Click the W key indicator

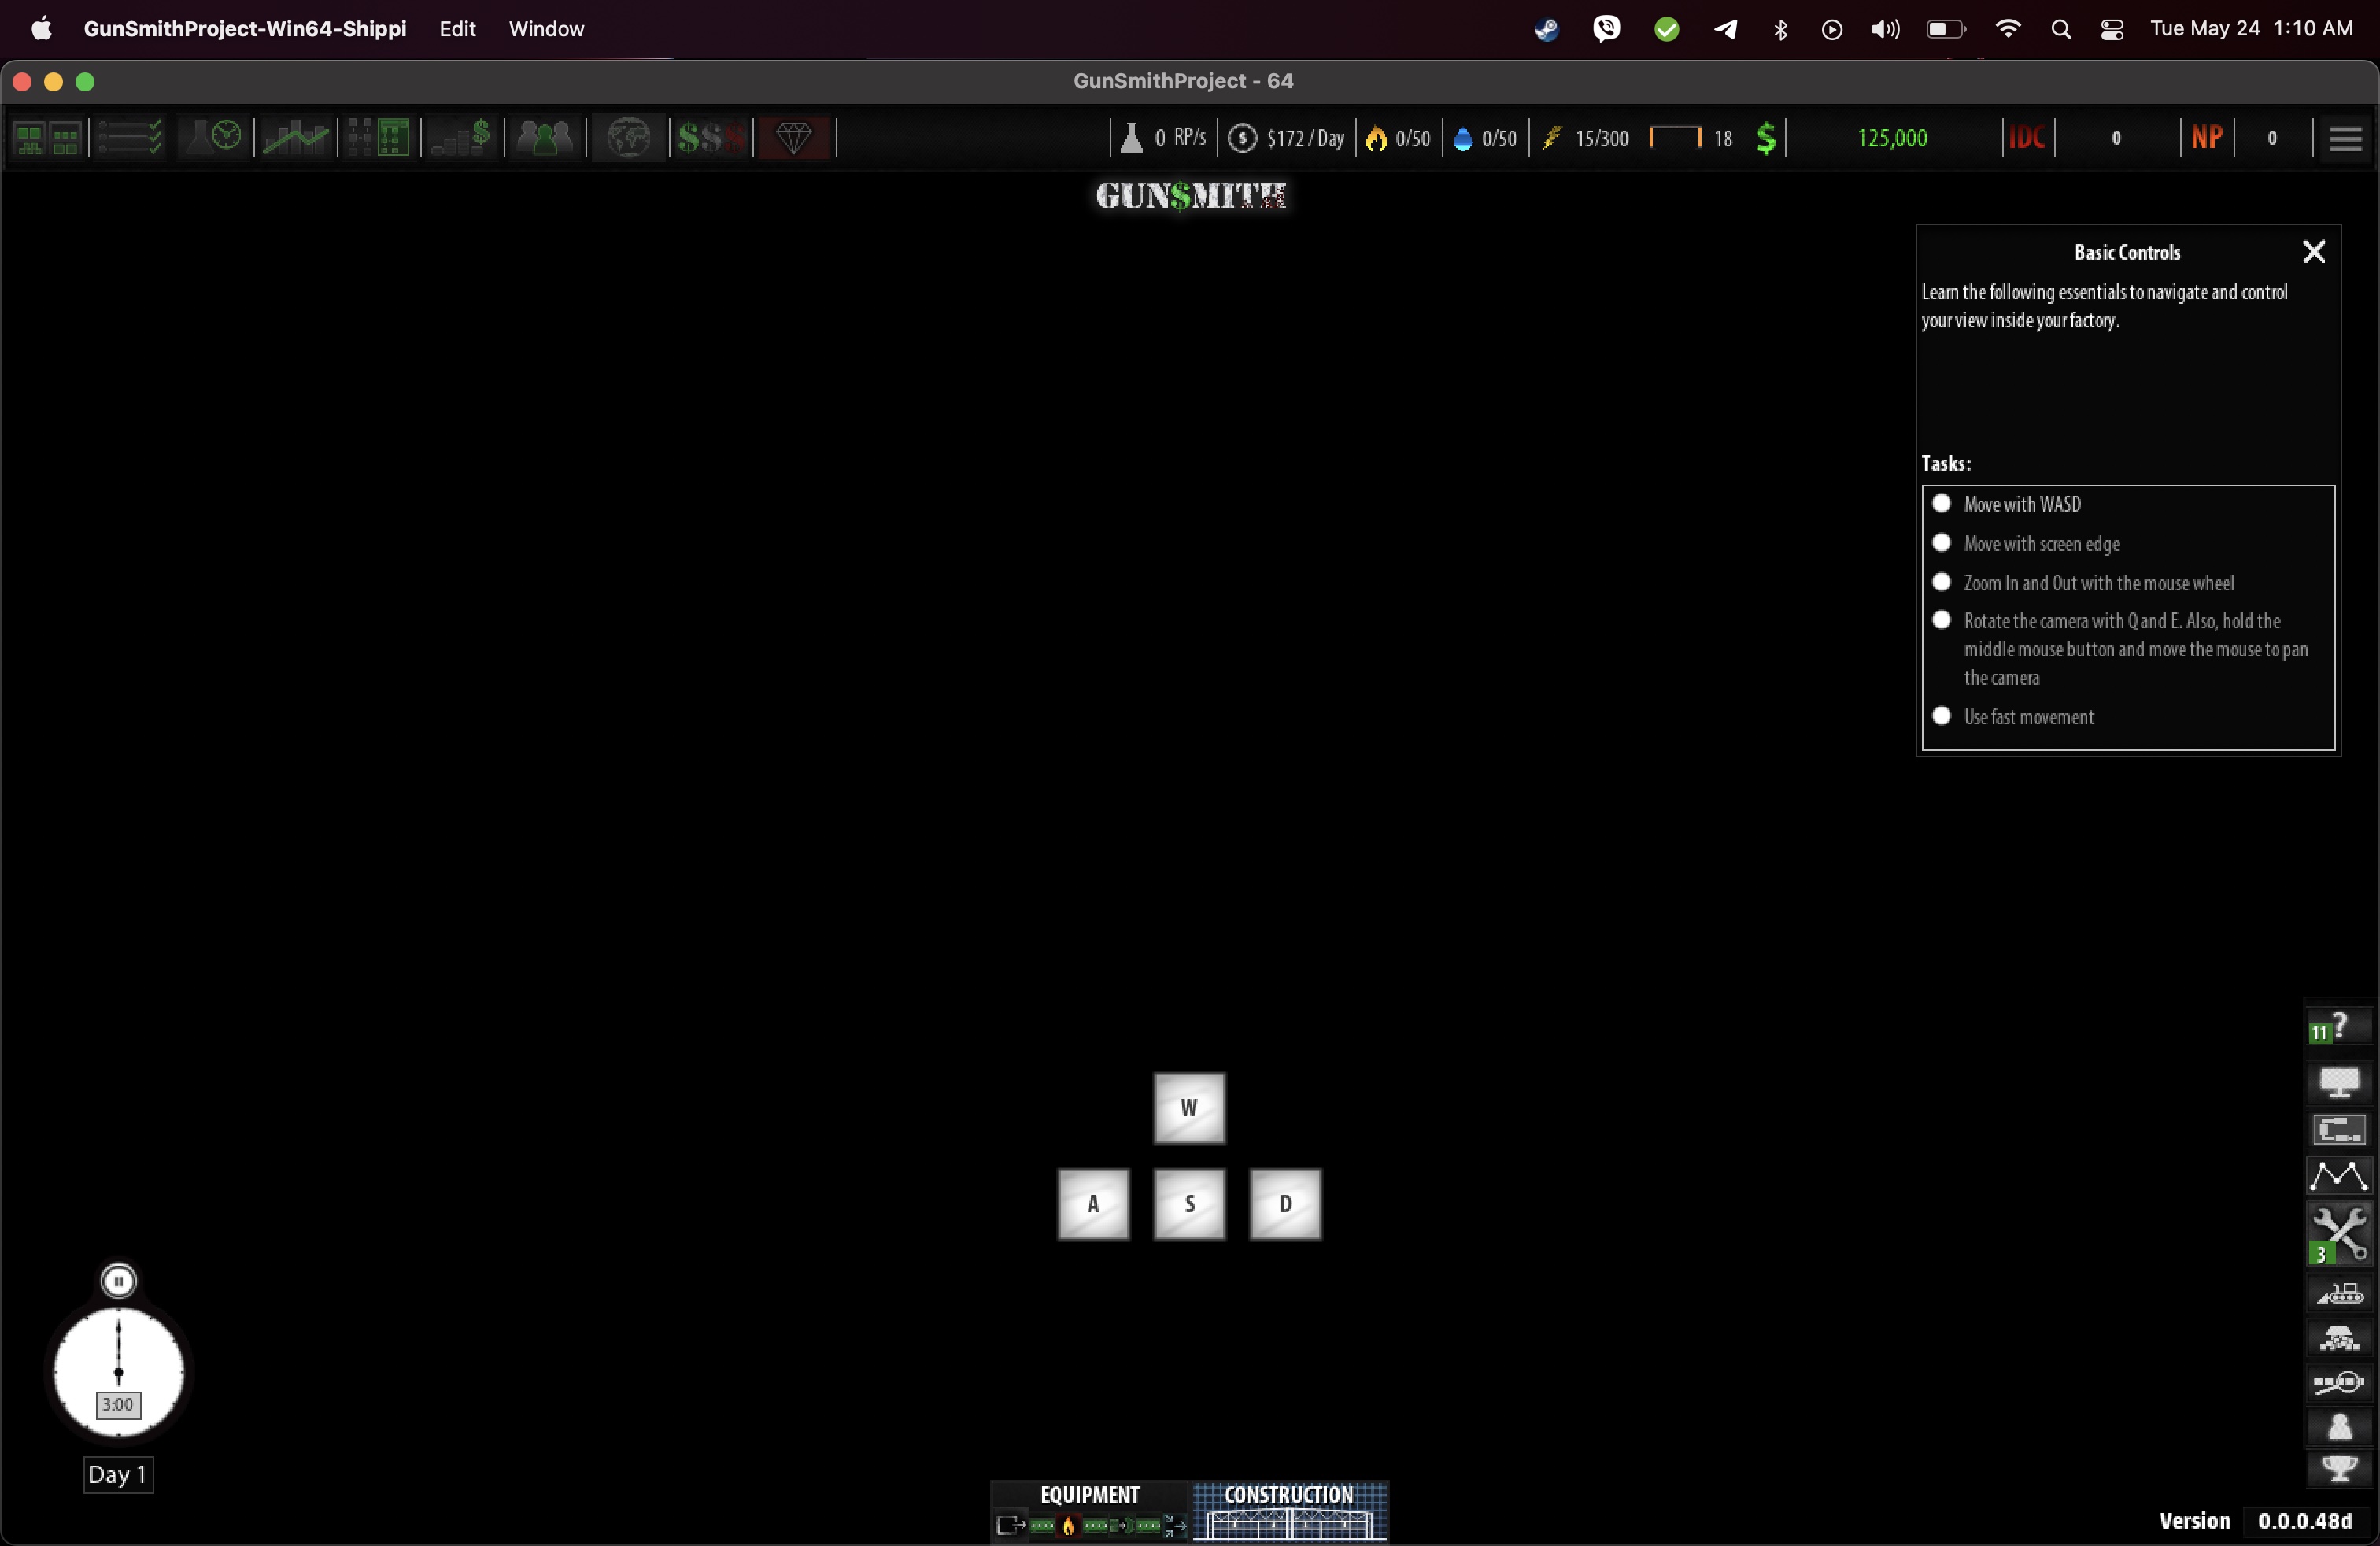click(1189, 1108)
